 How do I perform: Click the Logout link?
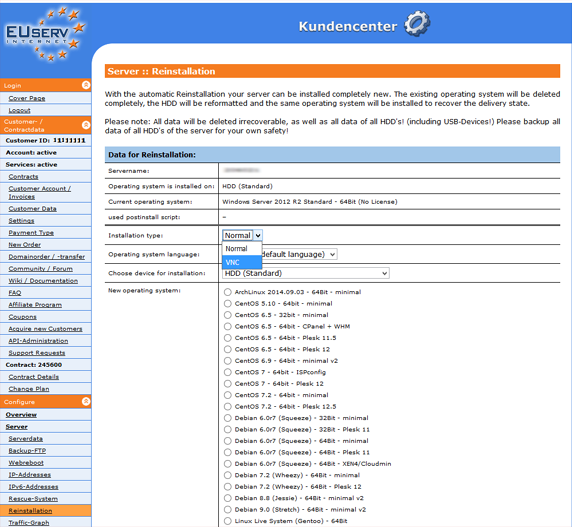click(x=20, y=110)
